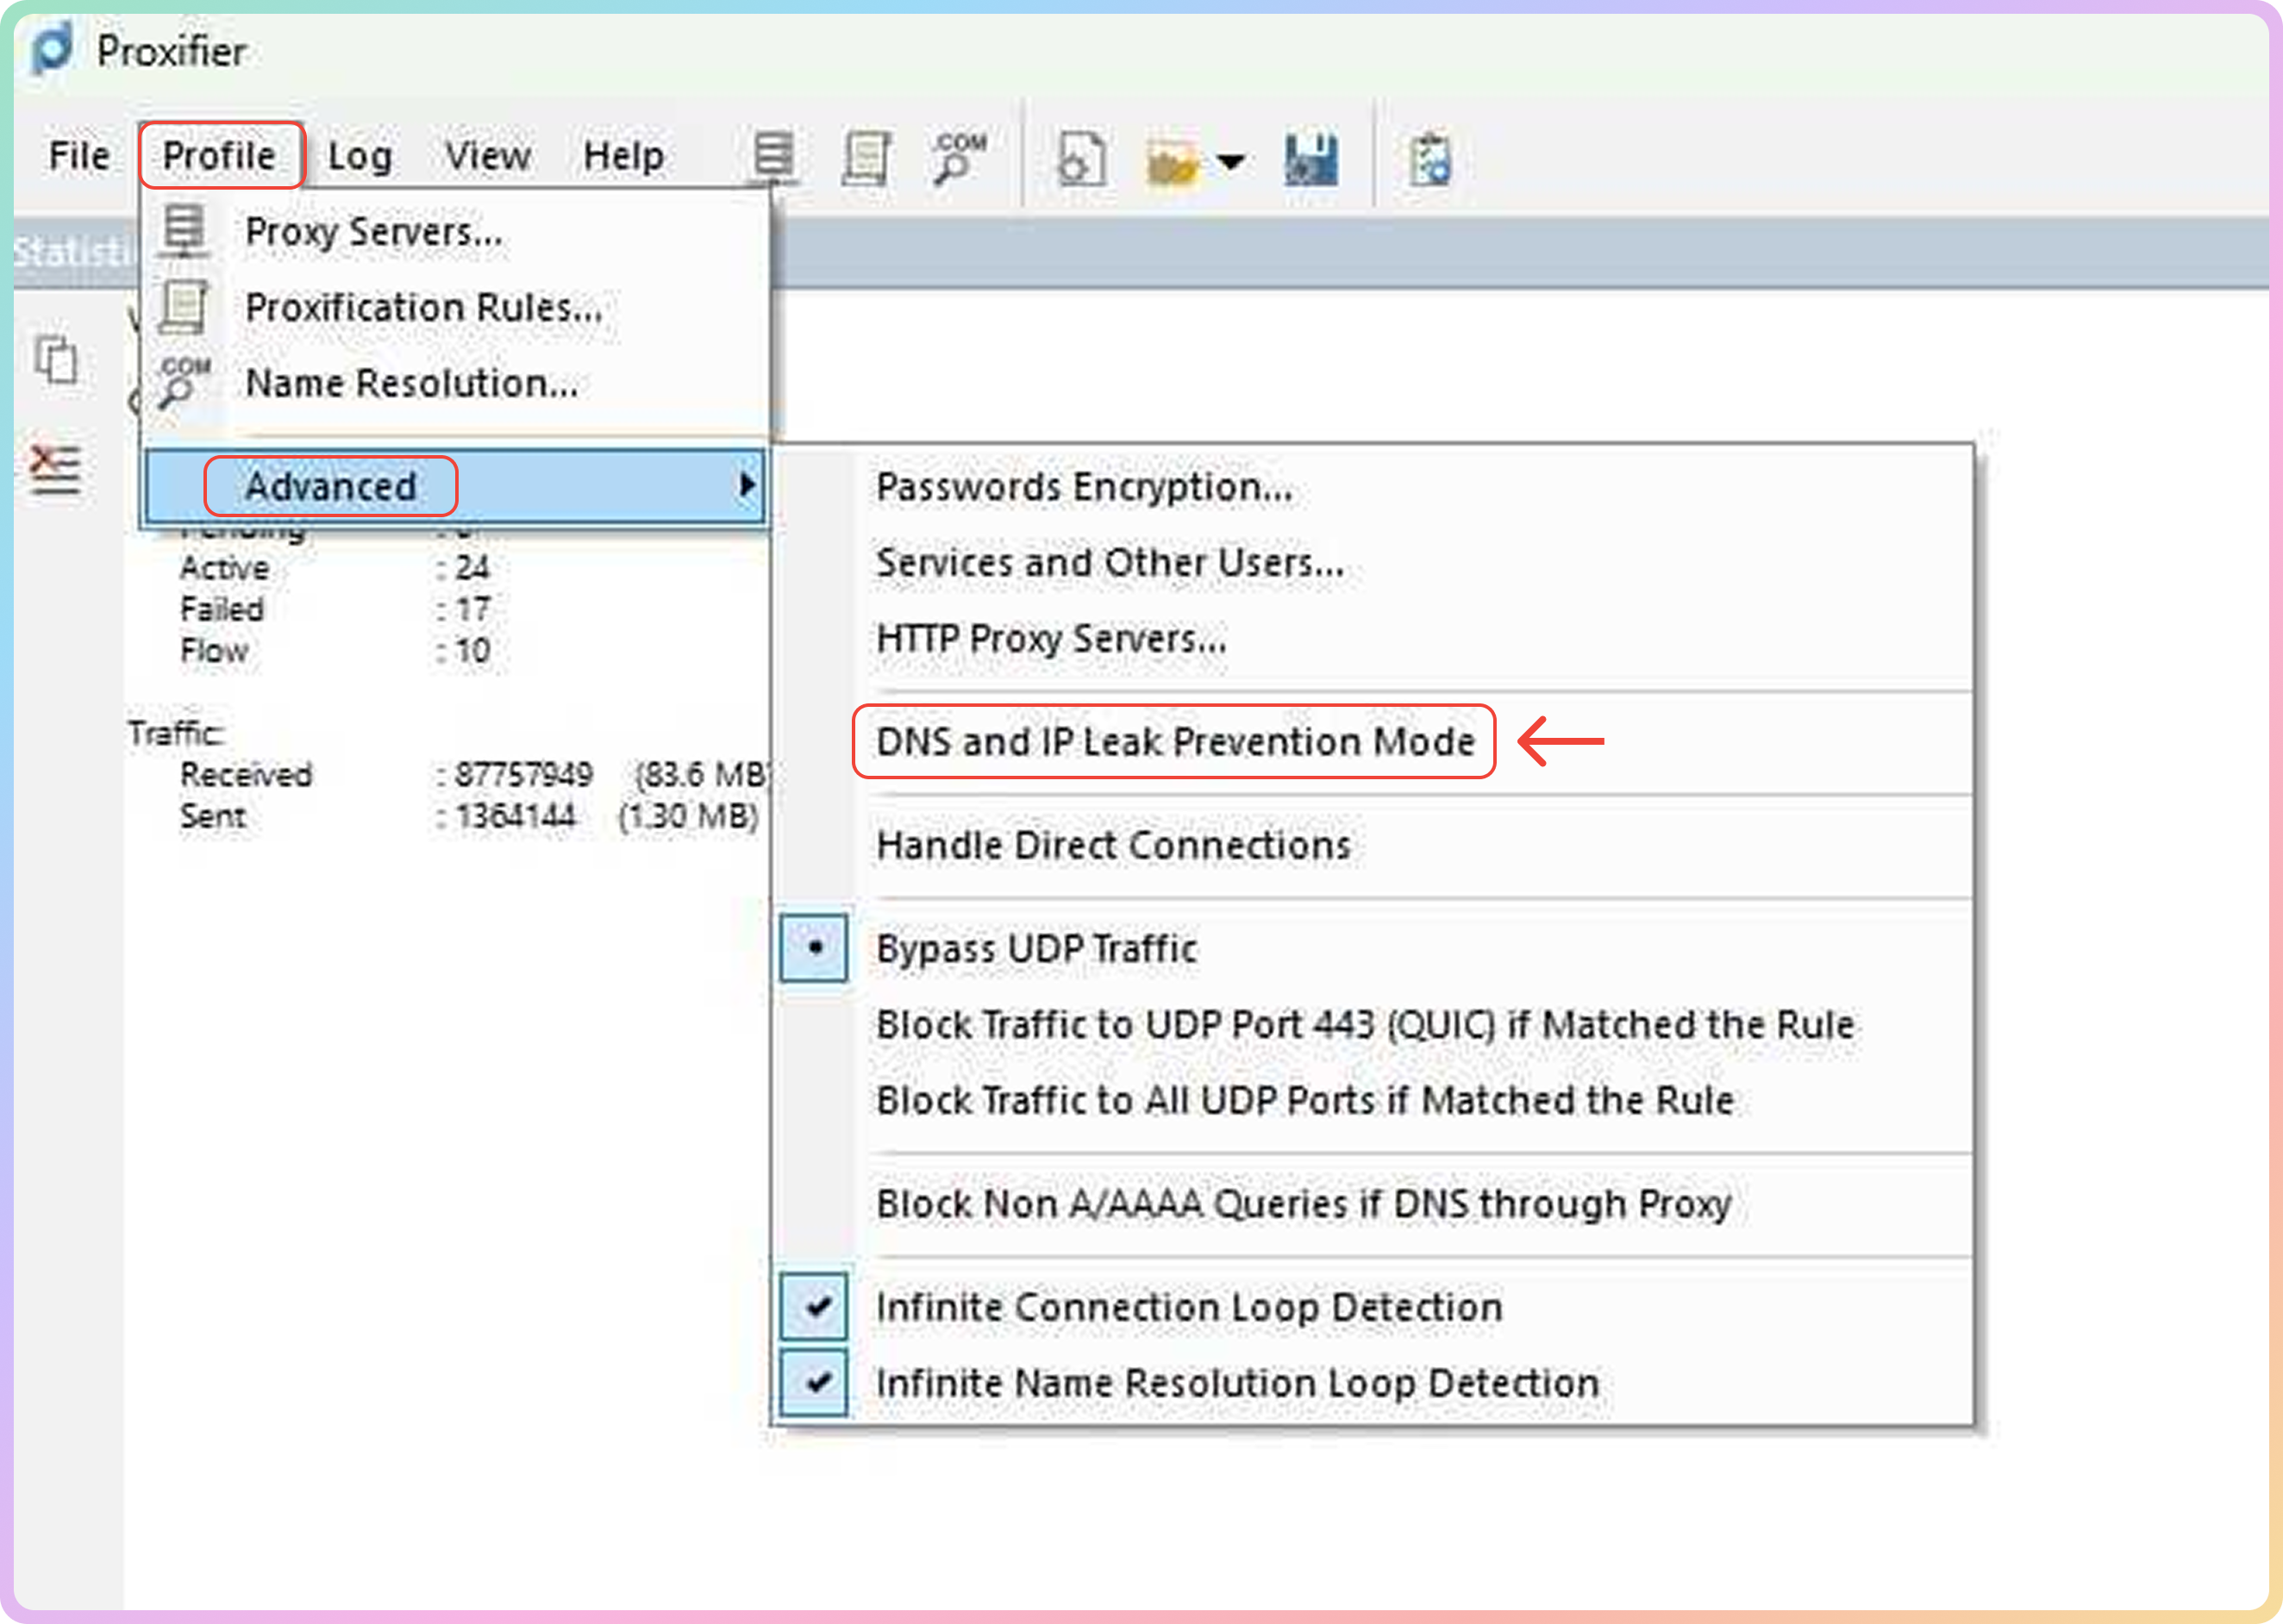This screenshot has width=2283, height=1624.
Task: Expand the Advanced submenu arrow
Action: tap(745, 485)
